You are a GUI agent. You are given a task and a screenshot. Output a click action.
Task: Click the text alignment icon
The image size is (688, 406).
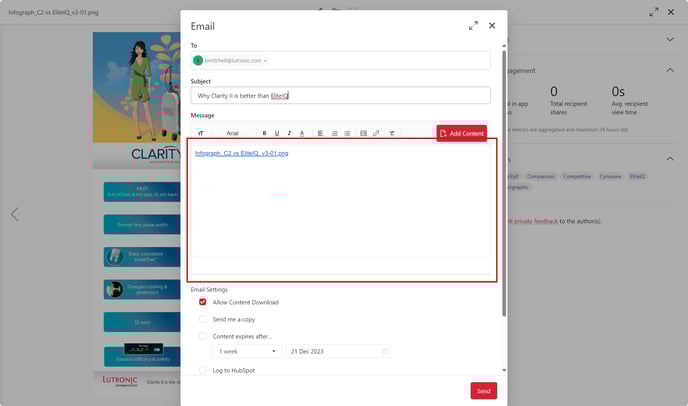(321, 133)
